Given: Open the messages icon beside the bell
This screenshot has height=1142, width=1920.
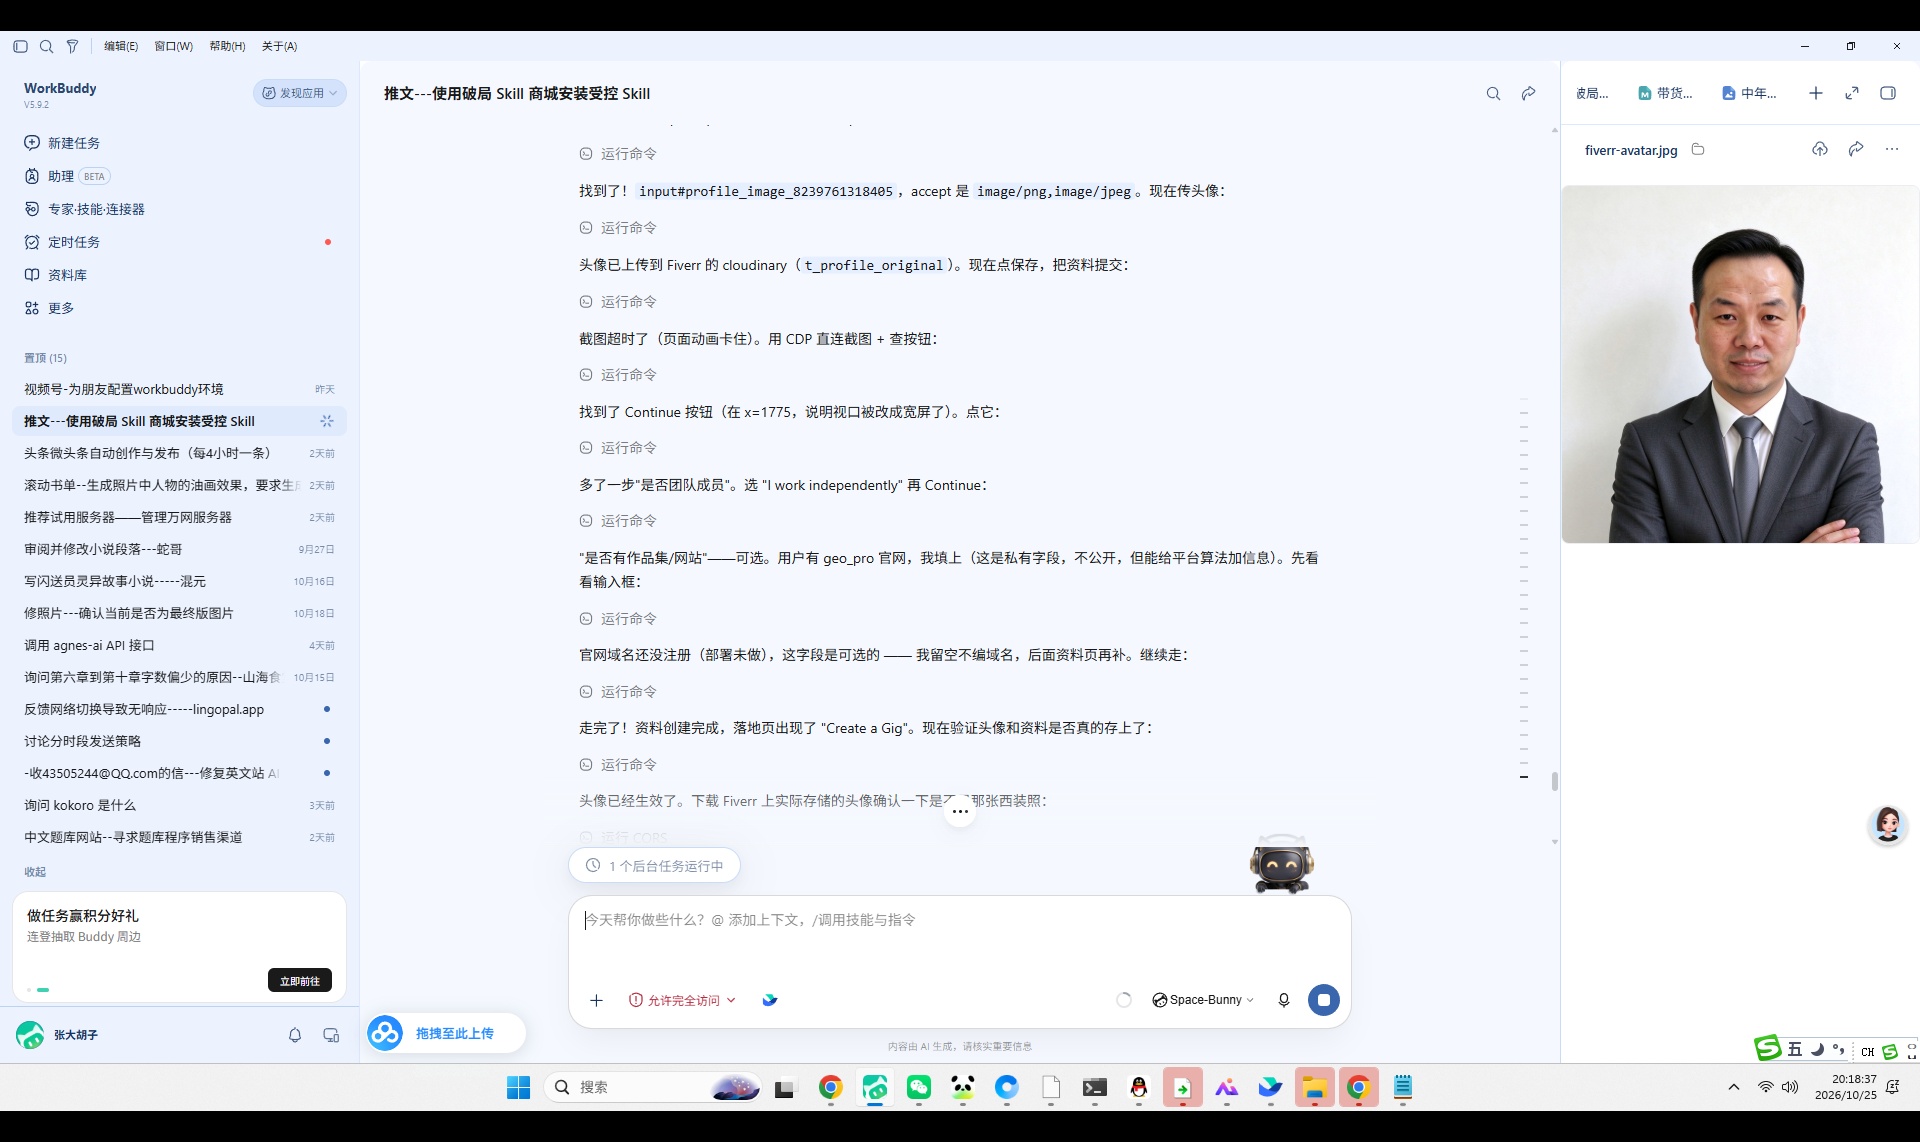Looking at the screenshot, I should tap(331, 1035).
